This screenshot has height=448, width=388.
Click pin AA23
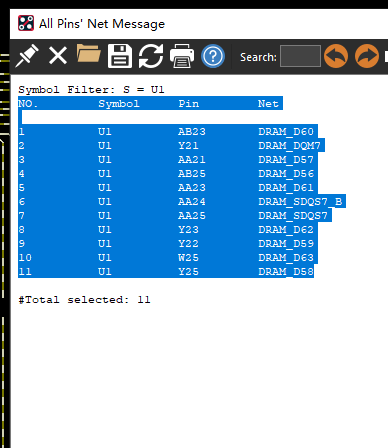click(192, 188)
